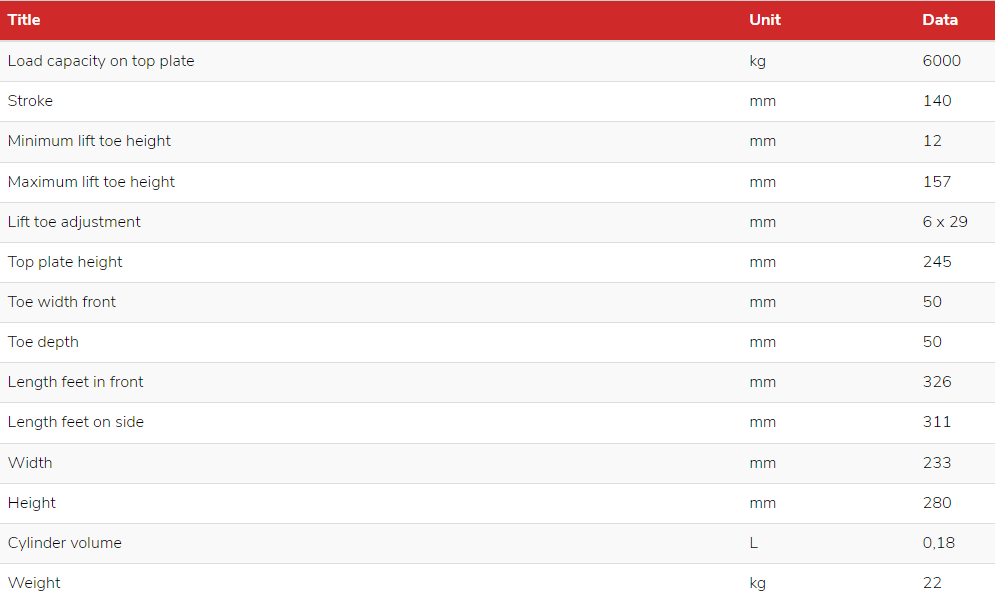Click the Lift toe adjustment value 6 x 29

[x=945, y=222]
